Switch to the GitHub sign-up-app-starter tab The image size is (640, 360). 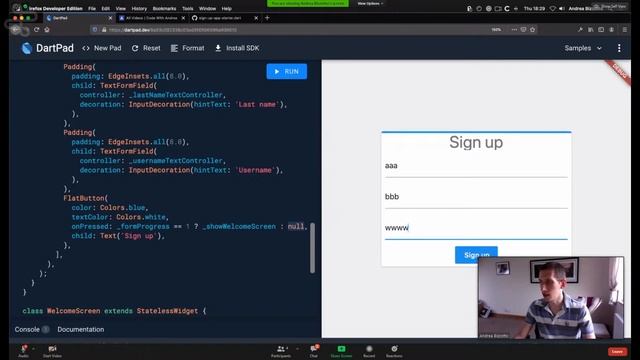(224, 18)
